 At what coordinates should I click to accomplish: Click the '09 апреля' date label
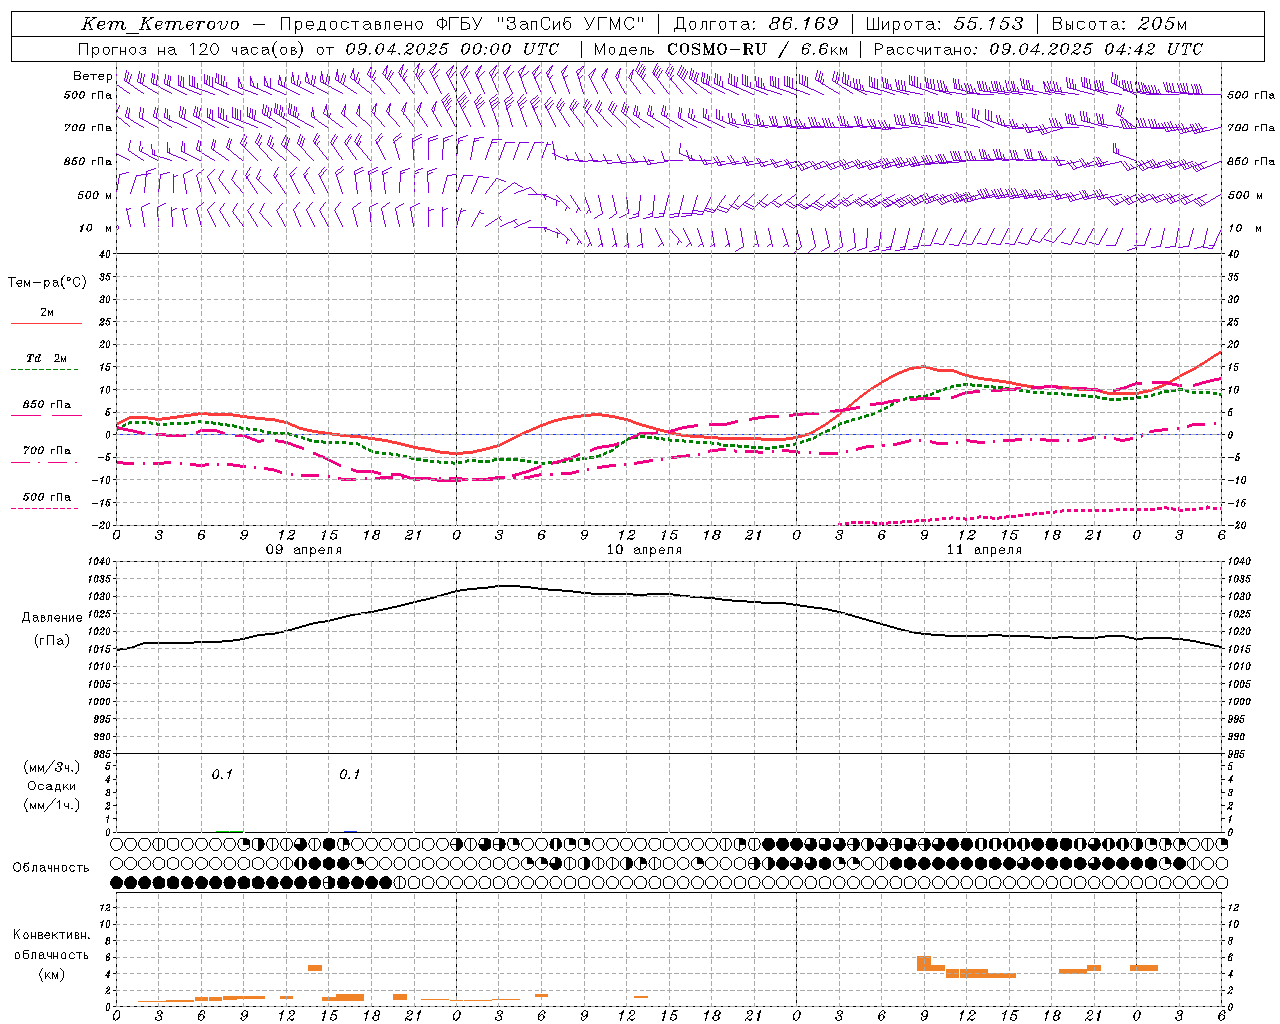(303, 550)
